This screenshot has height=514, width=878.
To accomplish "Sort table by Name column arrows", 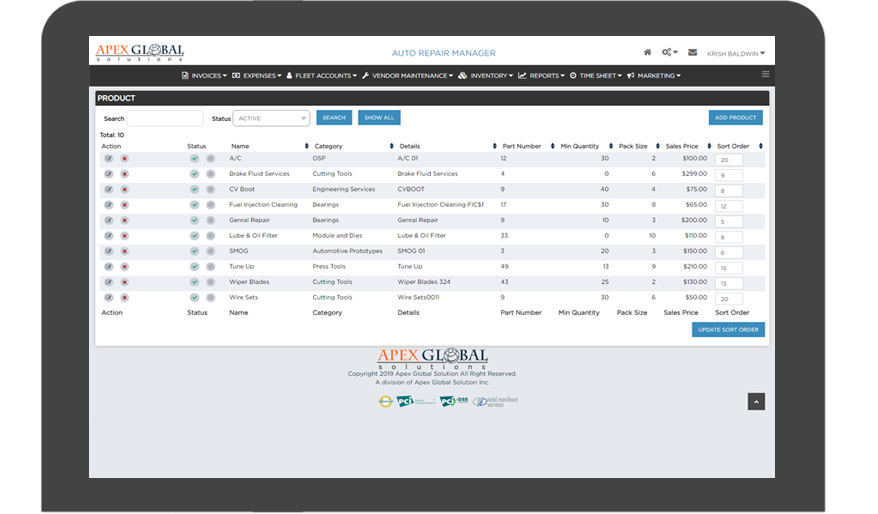I will tap(306, 146).
